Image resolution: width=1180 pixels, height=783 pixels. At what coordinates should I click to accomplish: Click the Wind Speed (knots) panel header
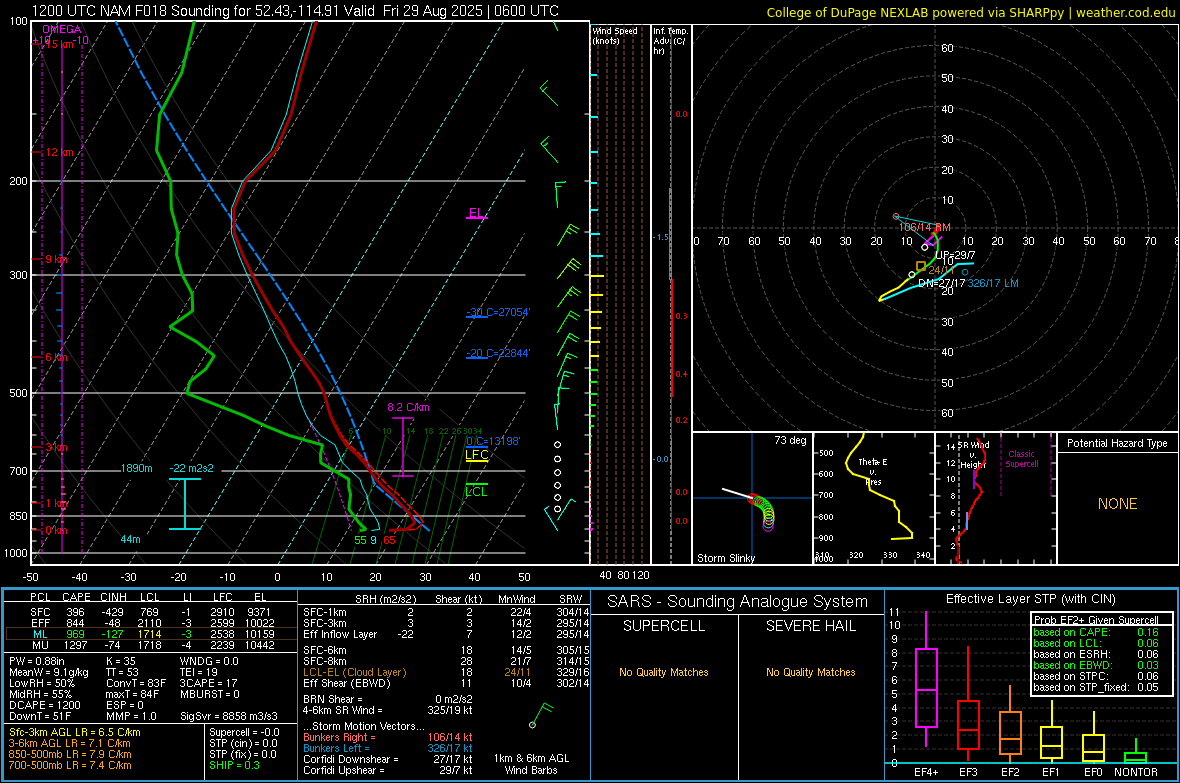(615, 35)
